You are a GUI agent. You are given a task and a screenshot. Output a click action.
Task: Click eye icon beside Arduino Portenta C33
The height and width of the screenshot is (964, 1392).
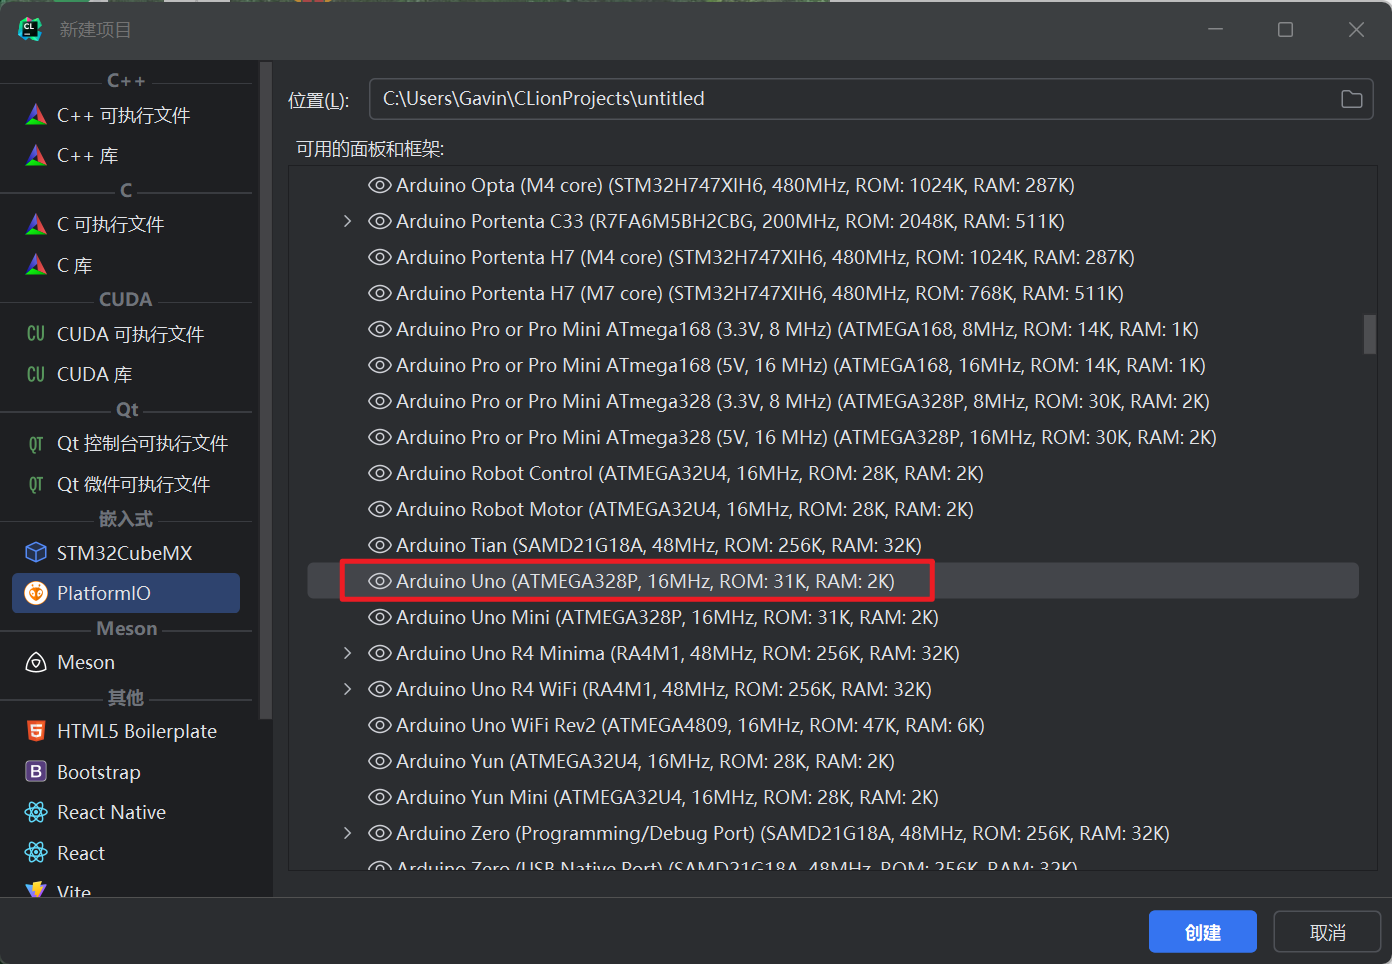coord(380,221)
